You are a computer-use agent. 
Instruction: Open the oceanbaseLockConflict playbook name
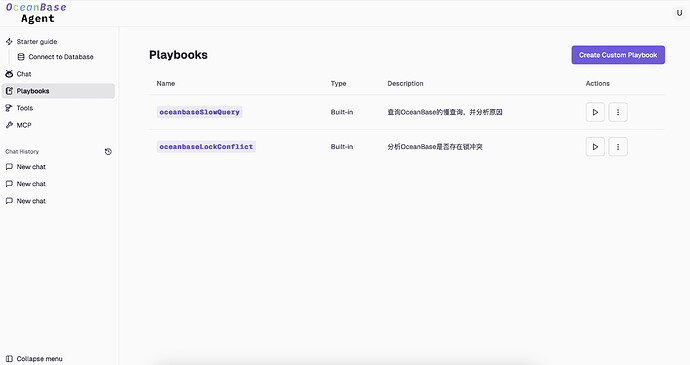click(x=206, y=147)
